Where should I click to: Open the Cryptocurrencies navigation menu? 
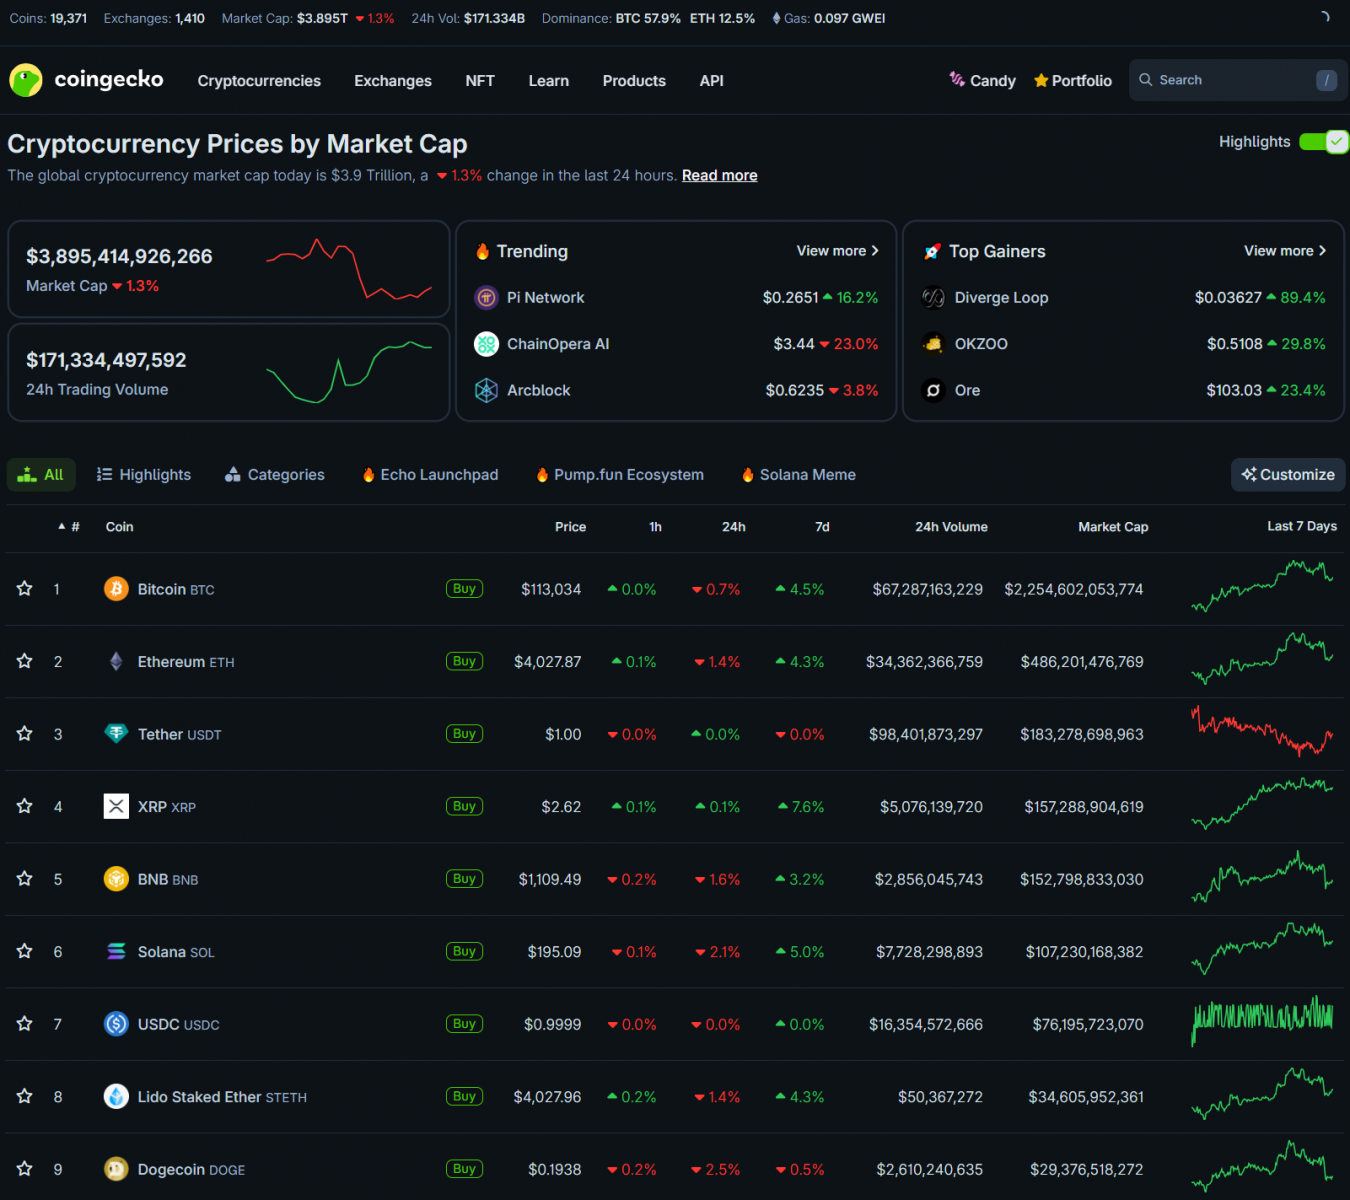259,81
